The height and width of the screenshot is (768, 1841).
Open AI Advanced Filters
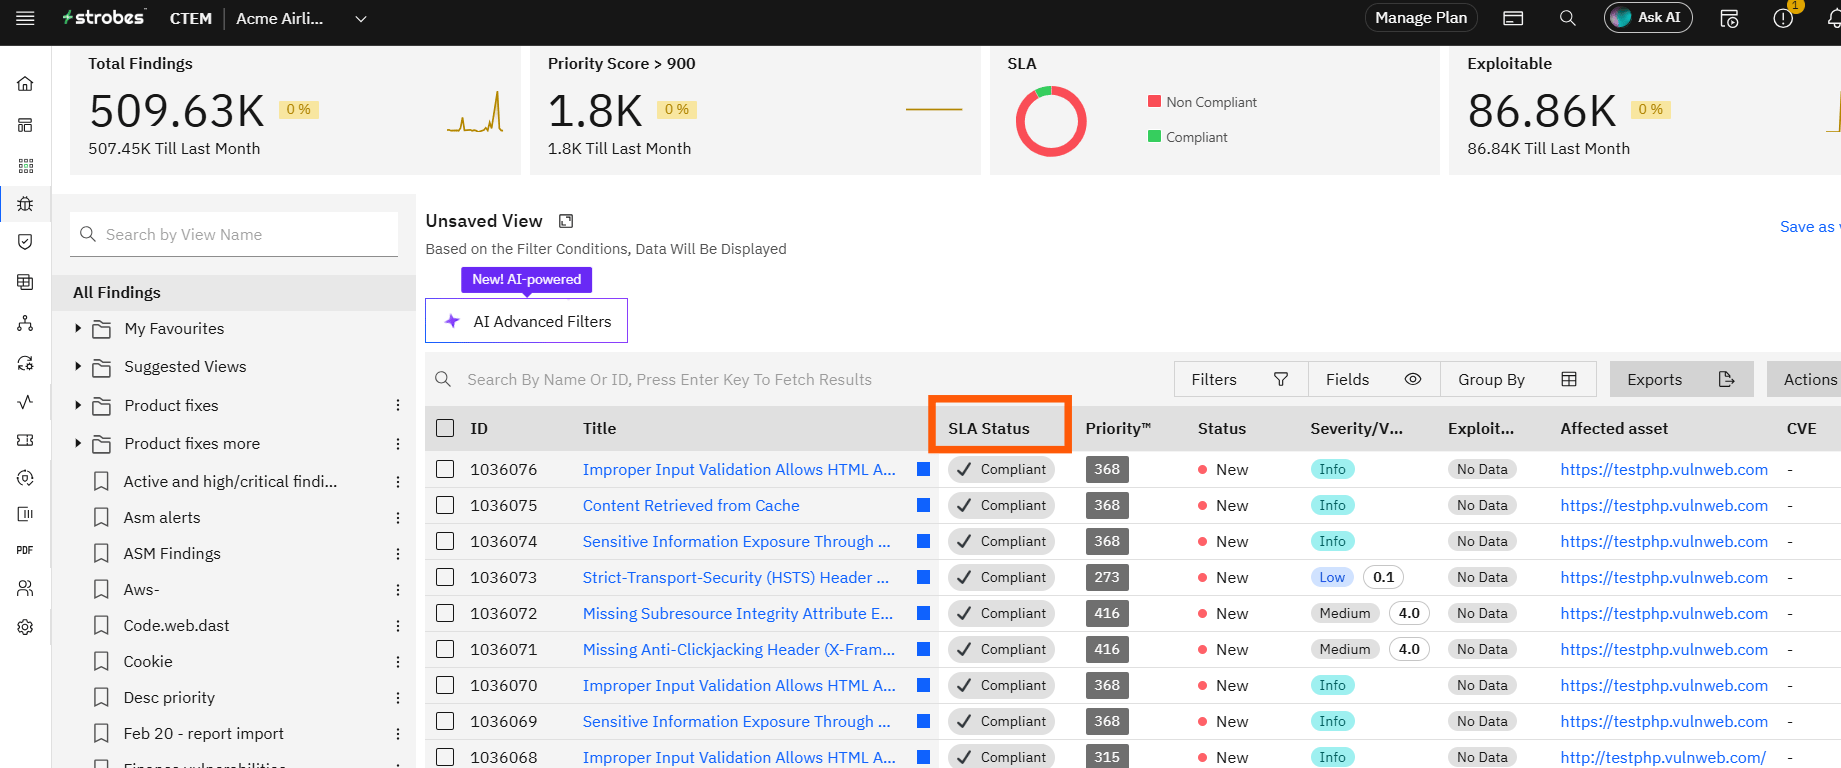click(526, 321)
